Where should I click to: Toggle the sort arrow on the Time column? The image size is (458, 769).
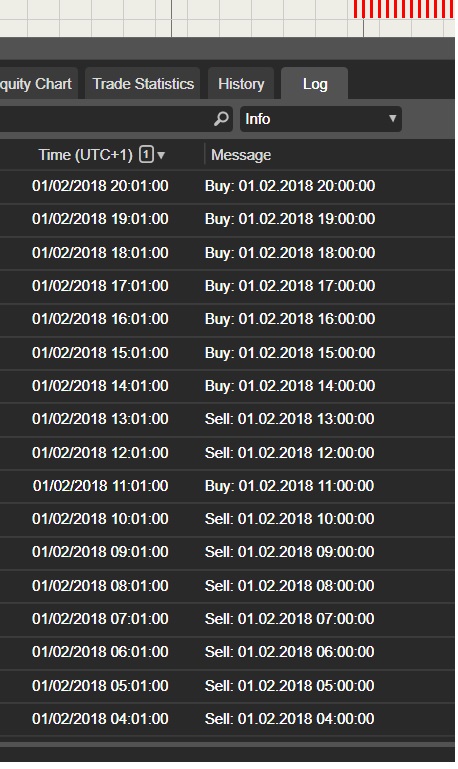tap(161, 156)
